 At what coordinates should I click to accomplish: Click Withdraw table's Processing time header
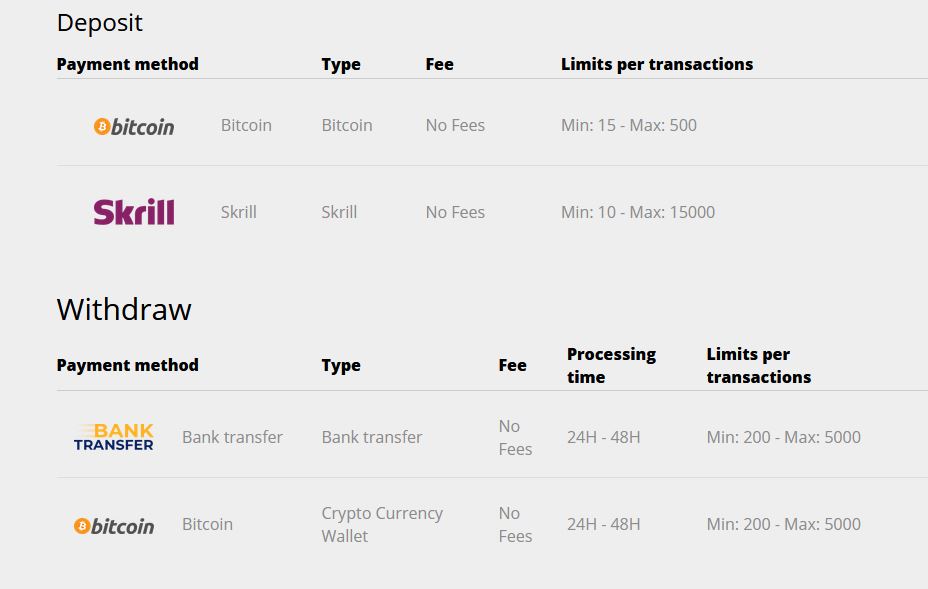coord(611,365)
